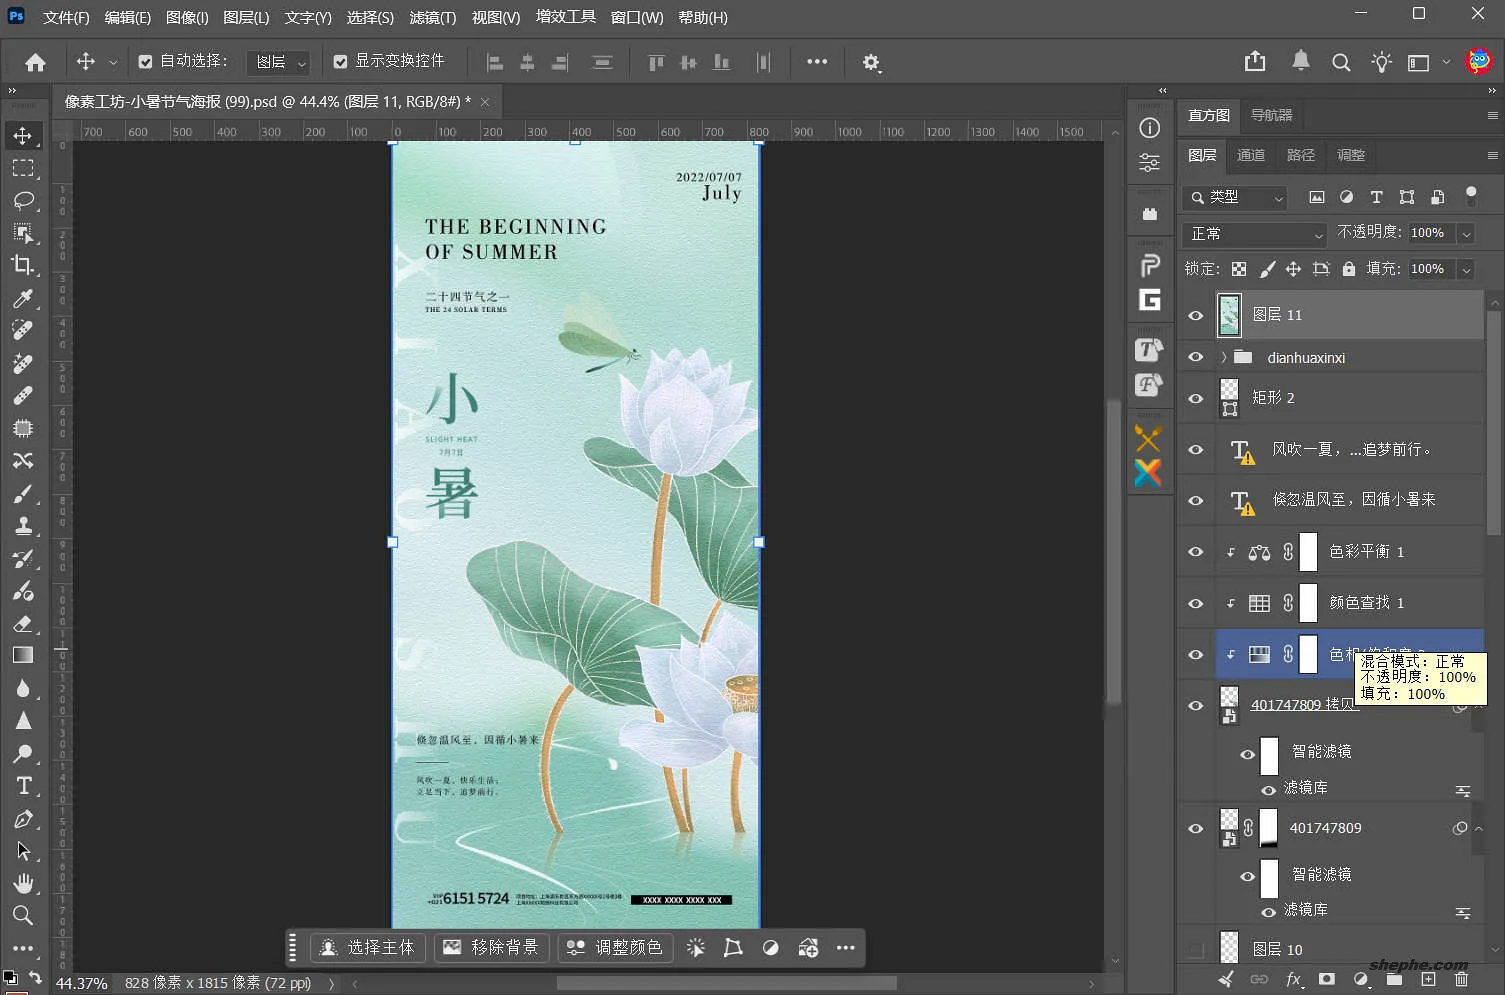Viewport: 1505px width, 995px height.
Task: Open the layer filter 类型 dropdown
Action: tap(1235, 197)
